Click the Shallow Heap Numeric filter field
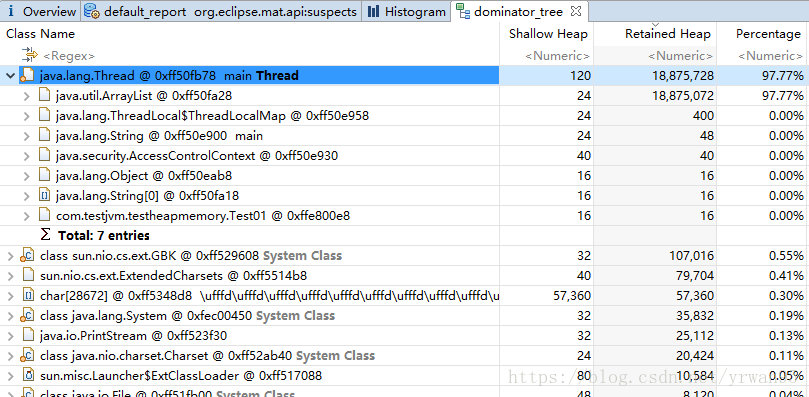The width and height of the screenshot is (809, 397). (x=557, y=56)
